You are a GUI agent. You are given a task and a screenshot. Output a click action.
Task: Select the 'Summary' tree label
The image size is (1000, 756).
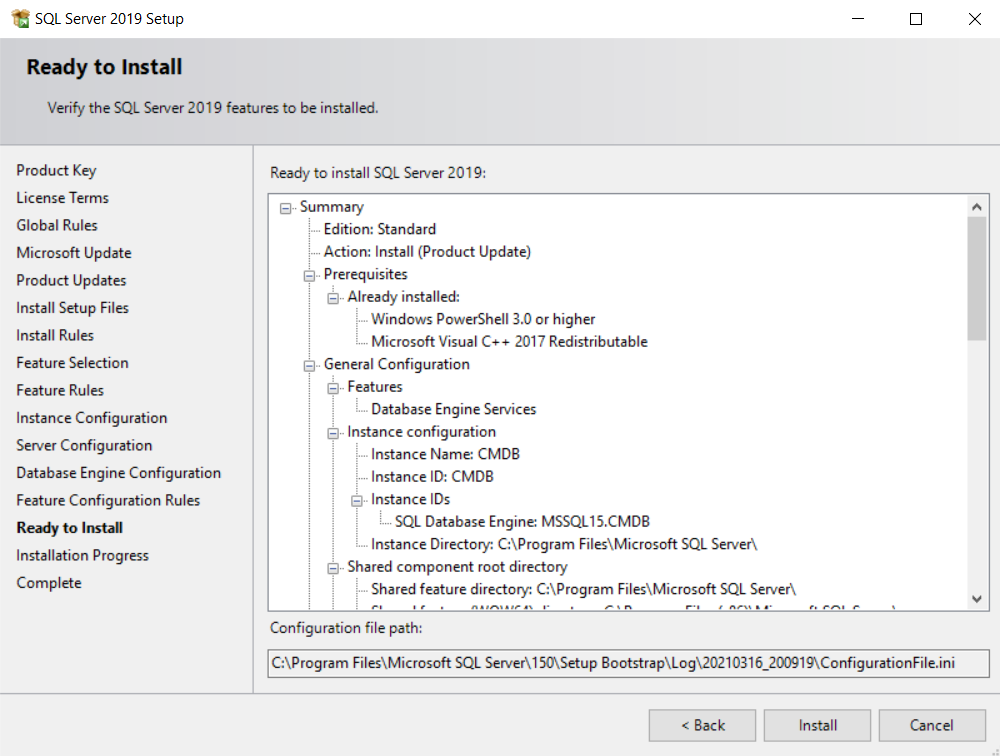[332, 207]
